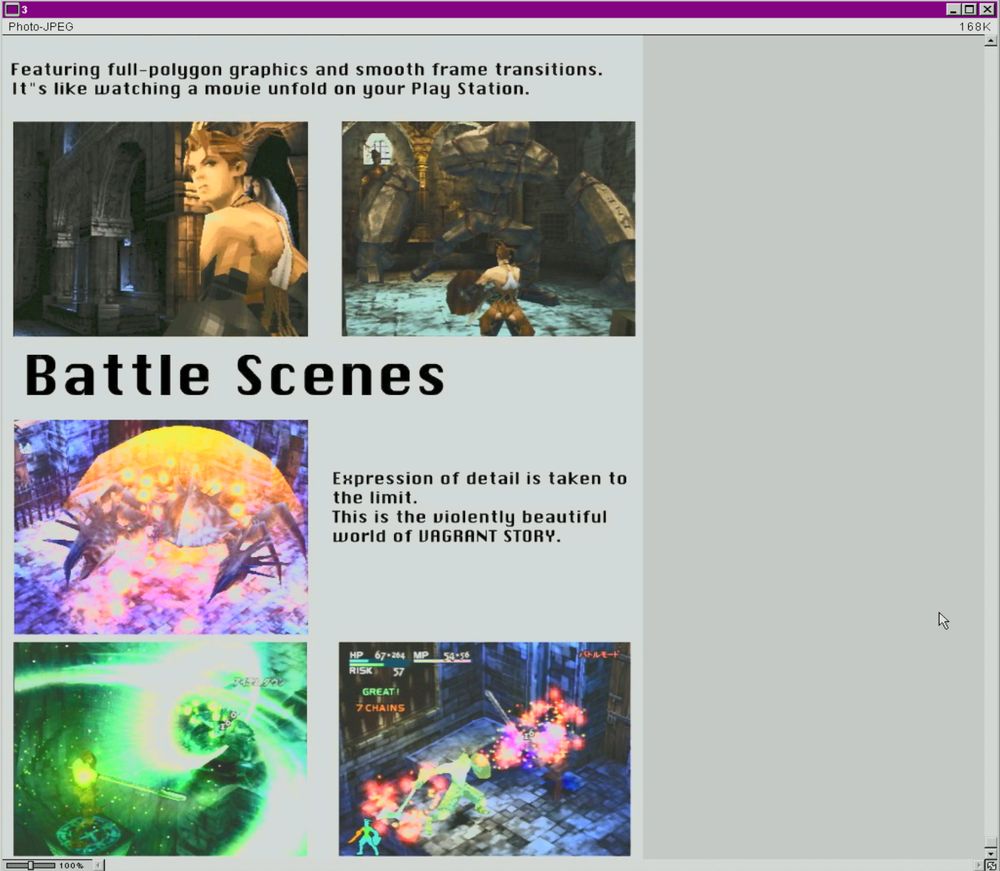The width and height of the screenshot is (1000, 871).
Task: Click the 168K file size label
Action: [974, 27]
